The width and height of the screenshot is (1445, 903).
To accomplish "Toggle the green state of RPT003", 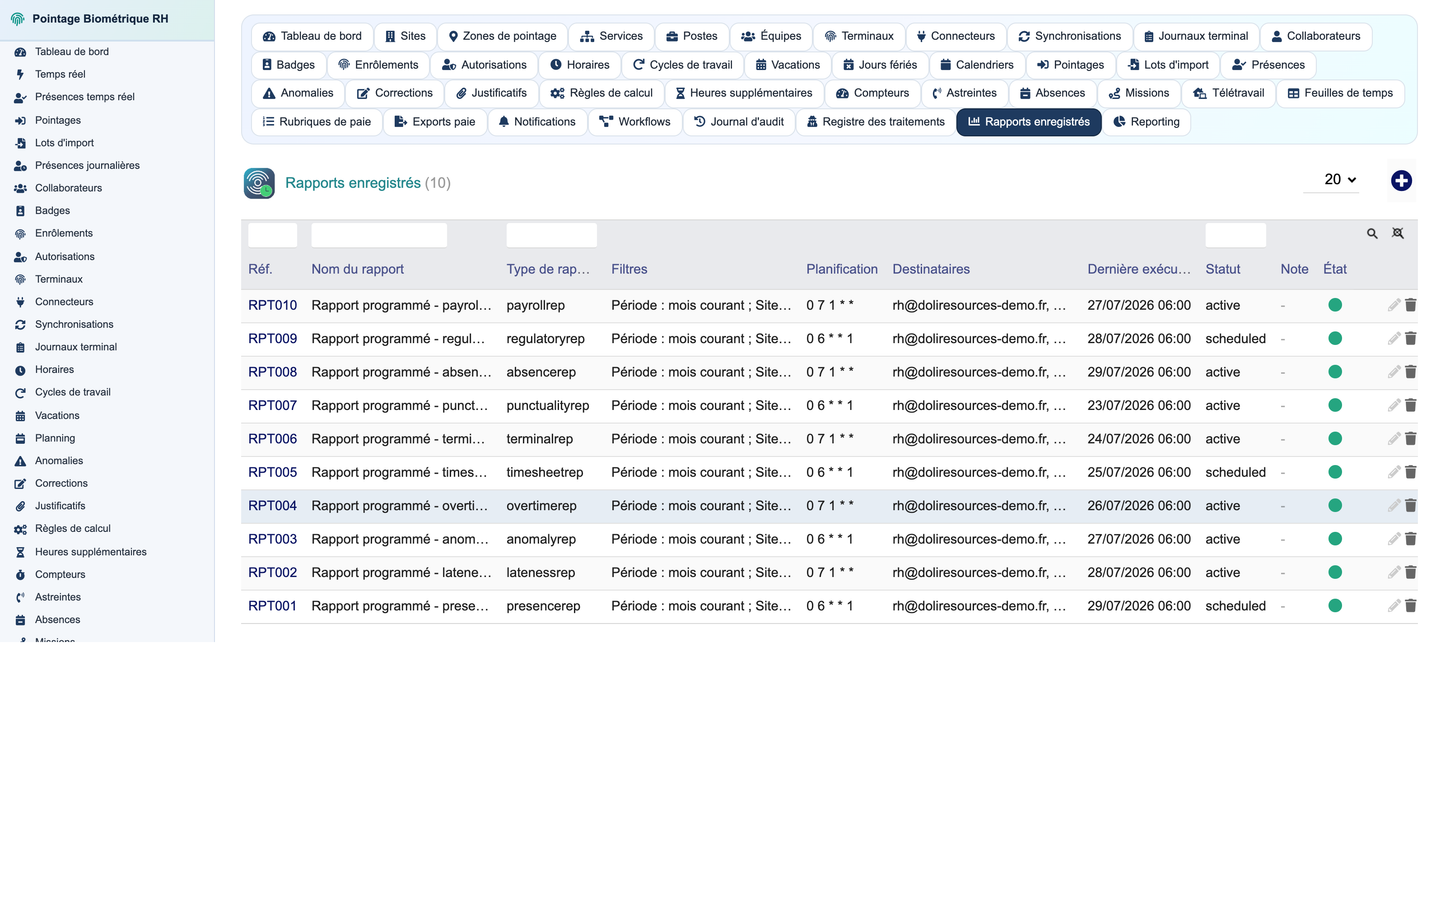I will pyautogui.click(x=1335, y=539).
